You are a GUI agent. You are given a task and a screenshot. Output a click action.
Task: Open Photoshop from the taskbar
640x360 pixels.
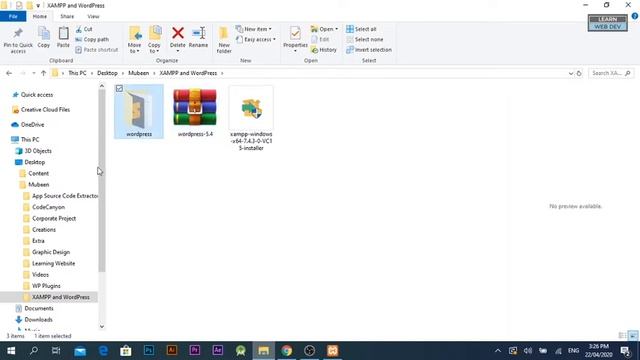pyautogui.click(x=149, y=351)
